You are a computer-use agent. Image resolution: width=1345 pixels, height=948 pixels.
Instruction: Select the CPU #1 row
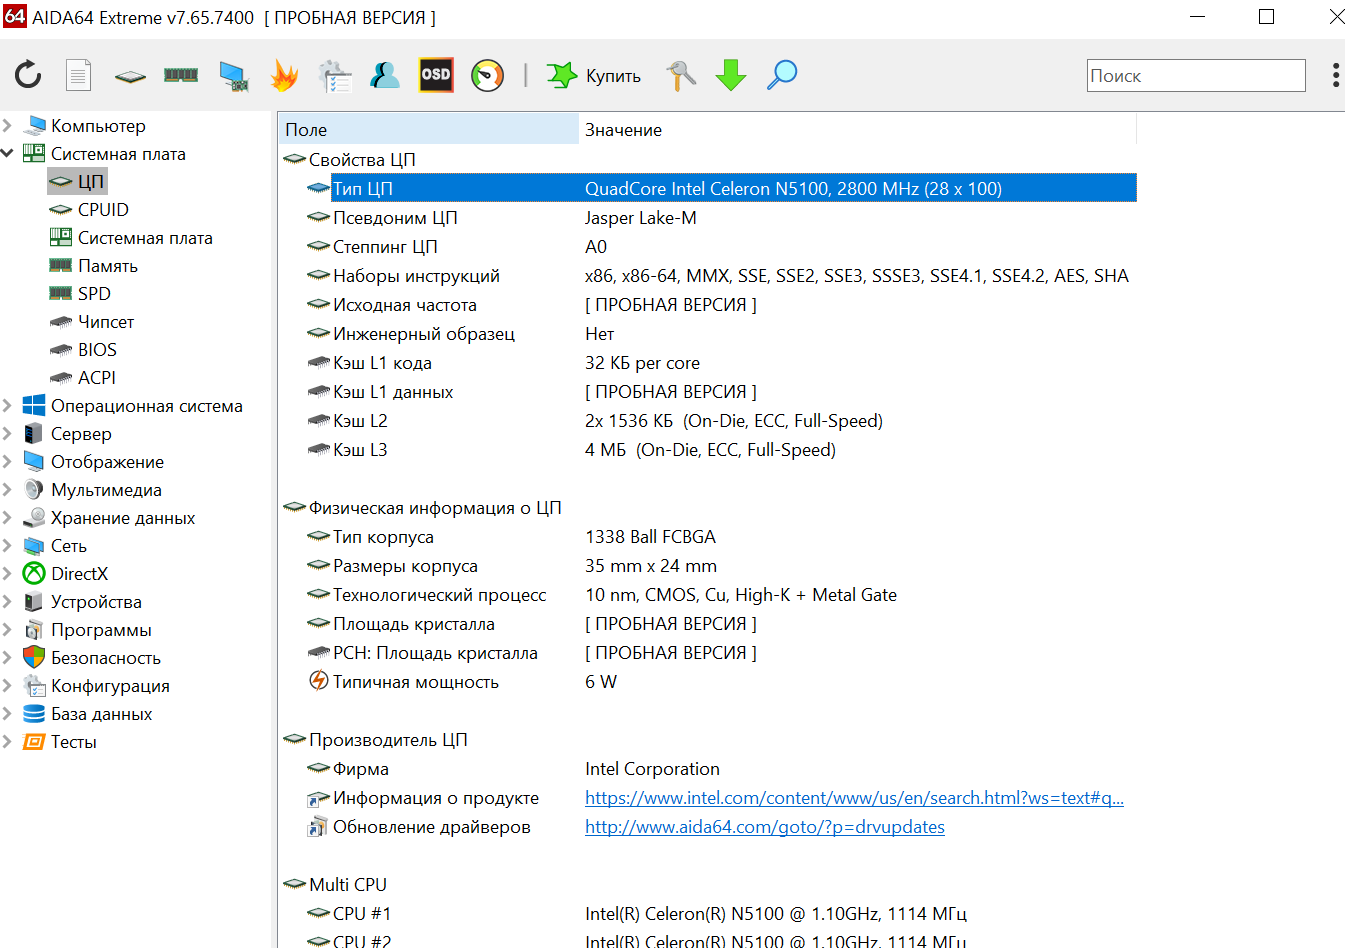[720, 914]
